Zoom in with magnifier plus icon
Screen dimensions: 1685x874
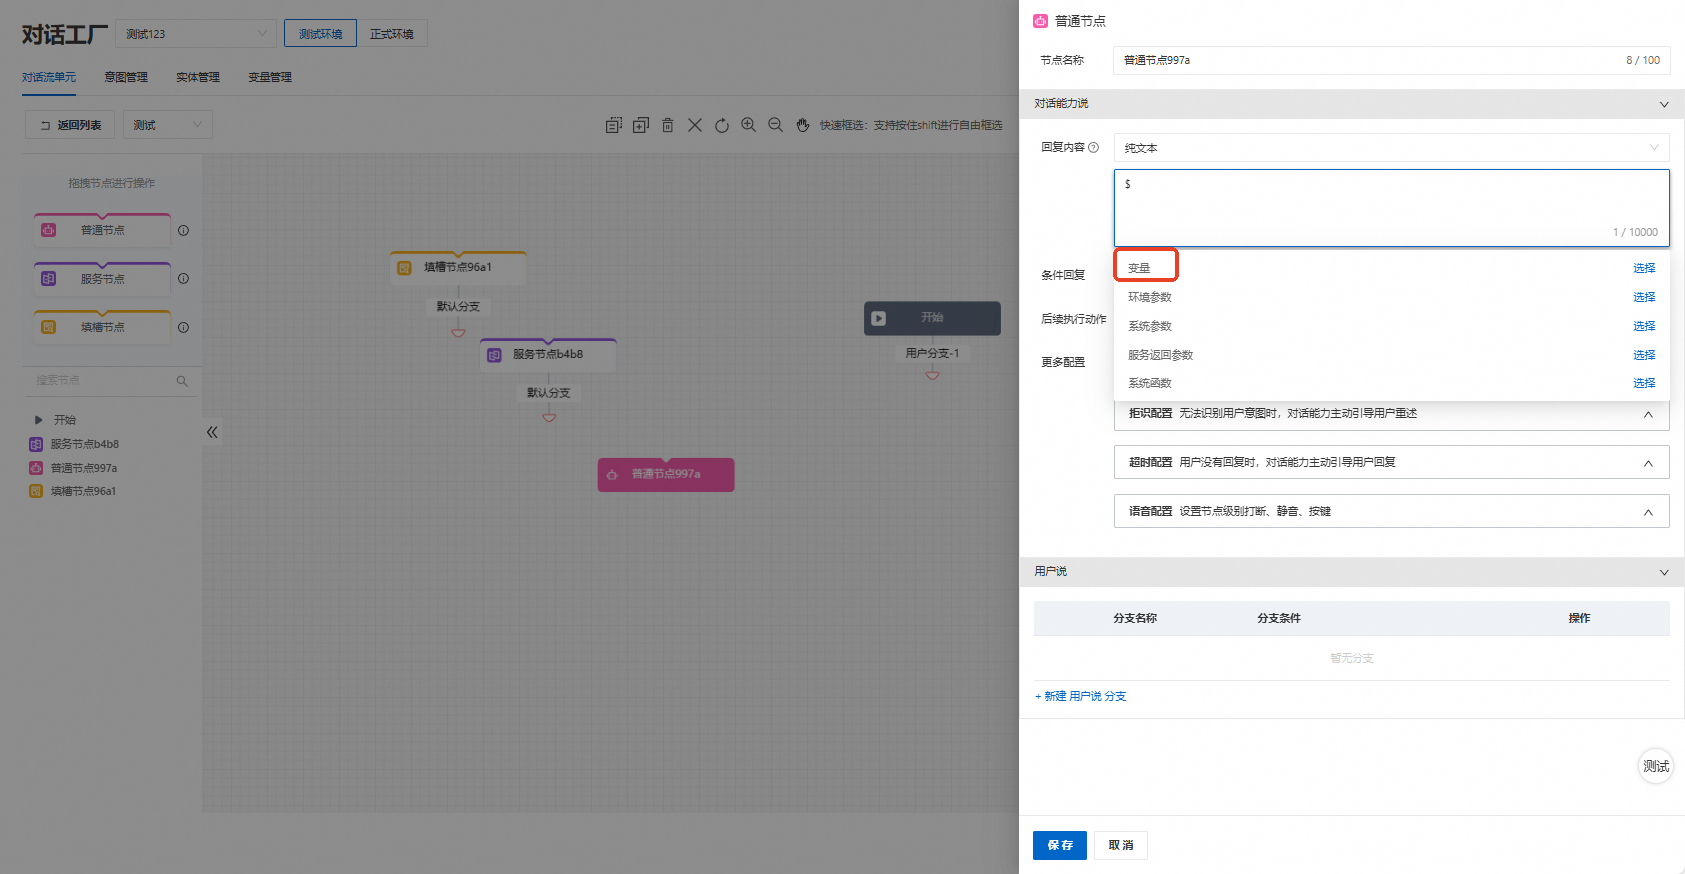(x=748, y=125)
